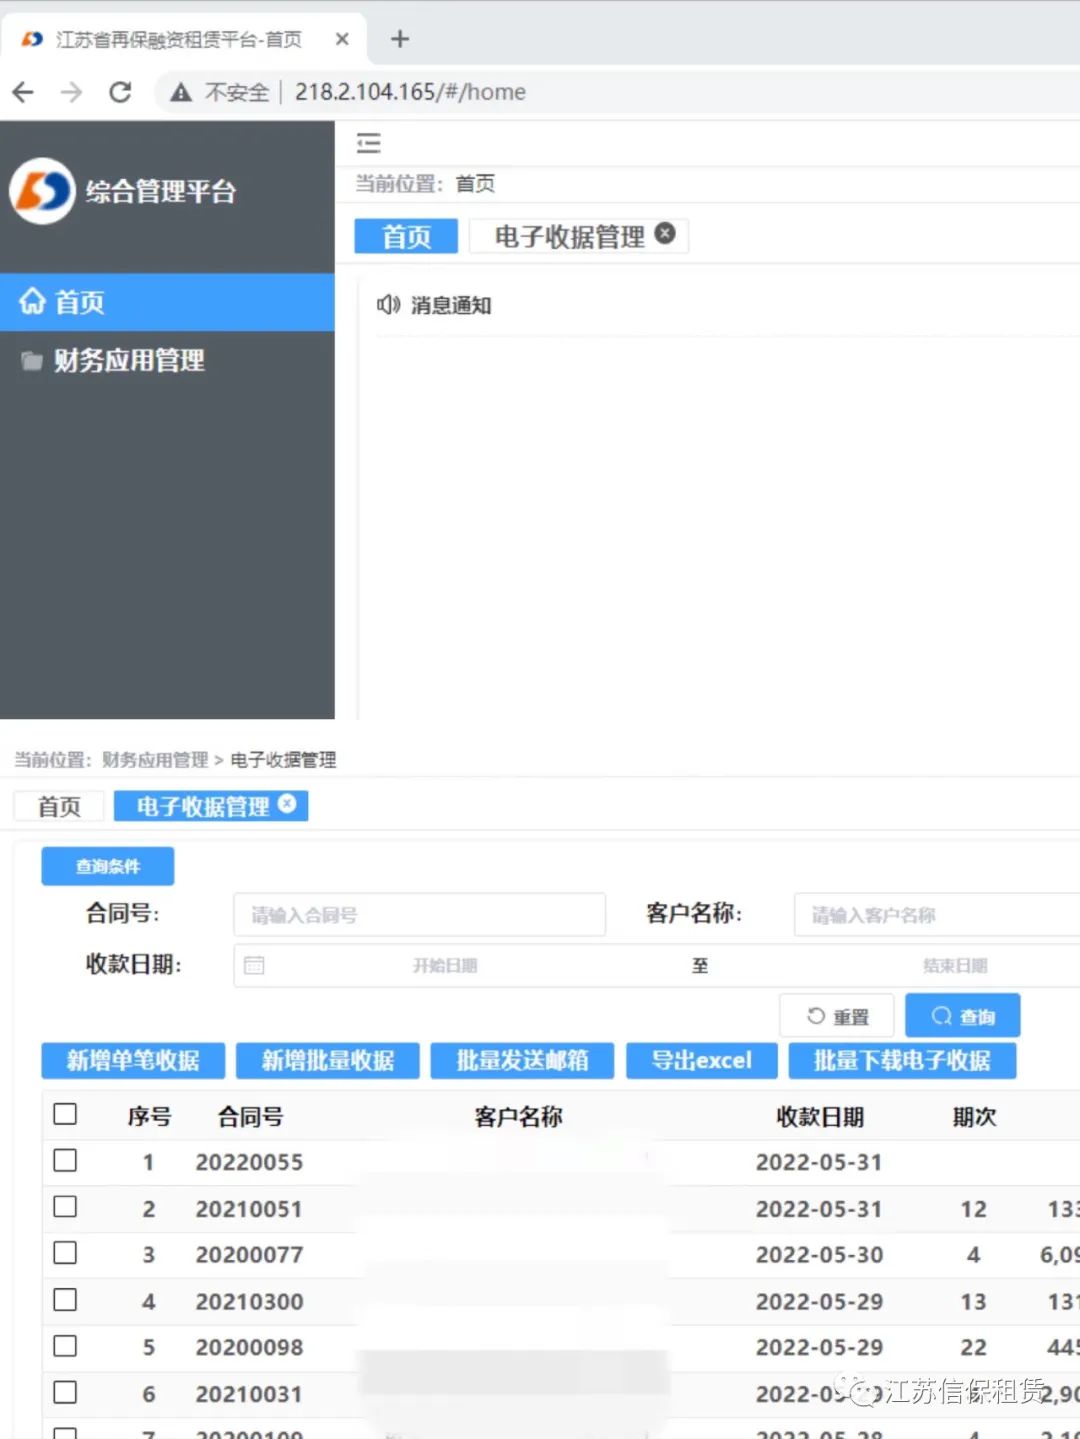Screen dimensions: 1080x1439
Task: Open a new browser tab with plus
Action: coord(400,39)
